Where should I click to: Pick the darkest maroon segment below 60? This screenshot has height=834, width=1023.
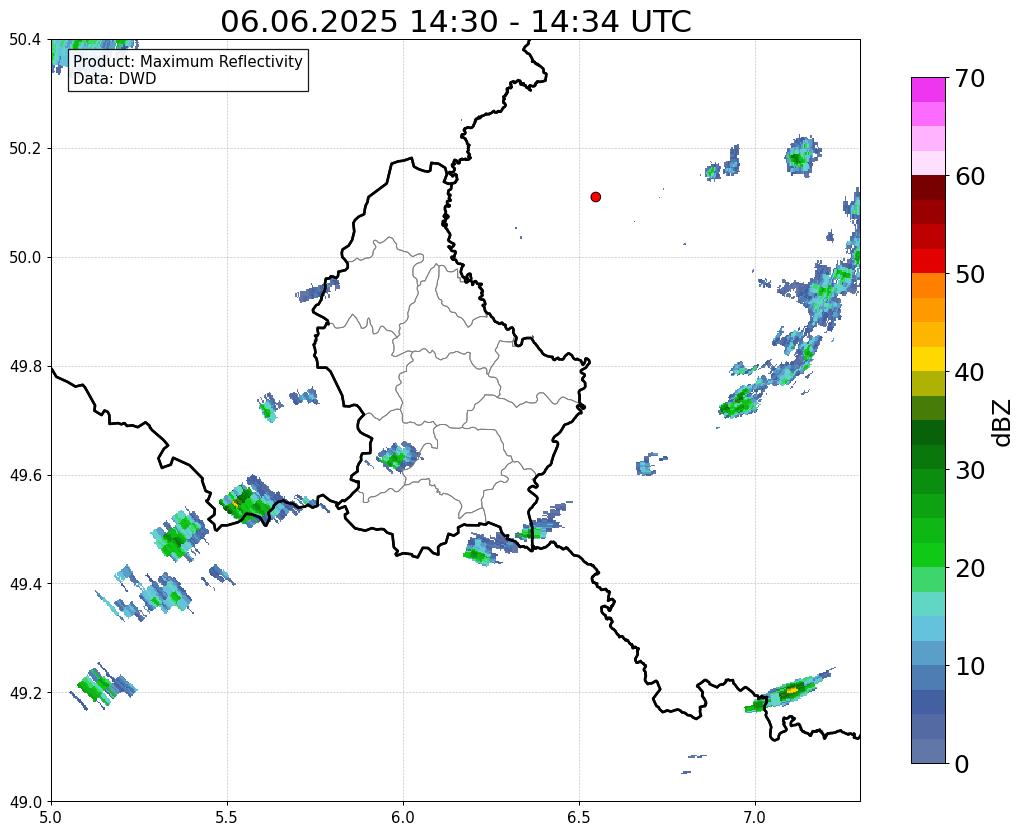928,188
